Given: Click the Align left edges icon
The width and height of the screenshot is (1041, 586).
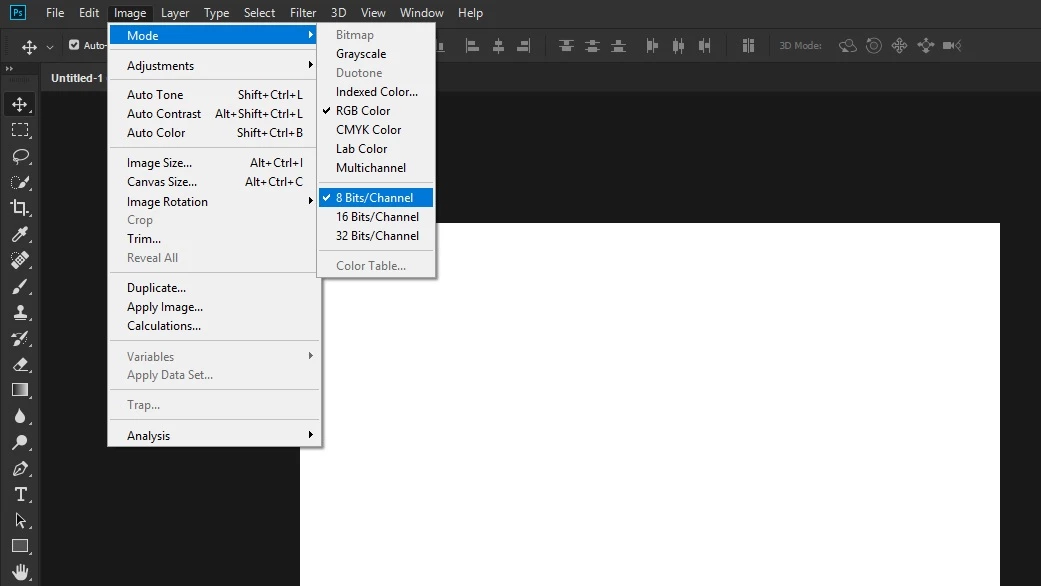Looking at the screenshot, I should click(472, 46).
